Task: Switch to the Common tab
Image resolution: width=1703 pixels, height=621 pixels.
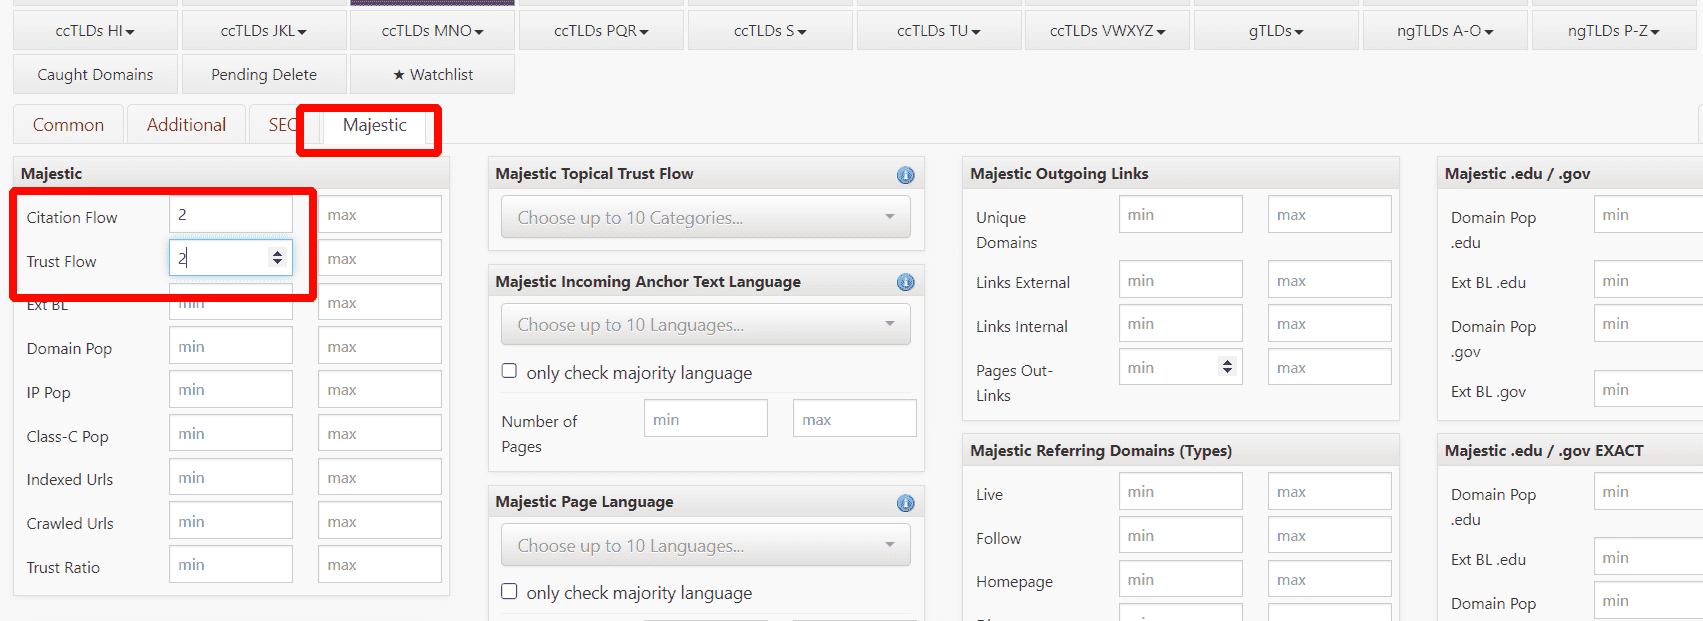Action: click(68, 125)
